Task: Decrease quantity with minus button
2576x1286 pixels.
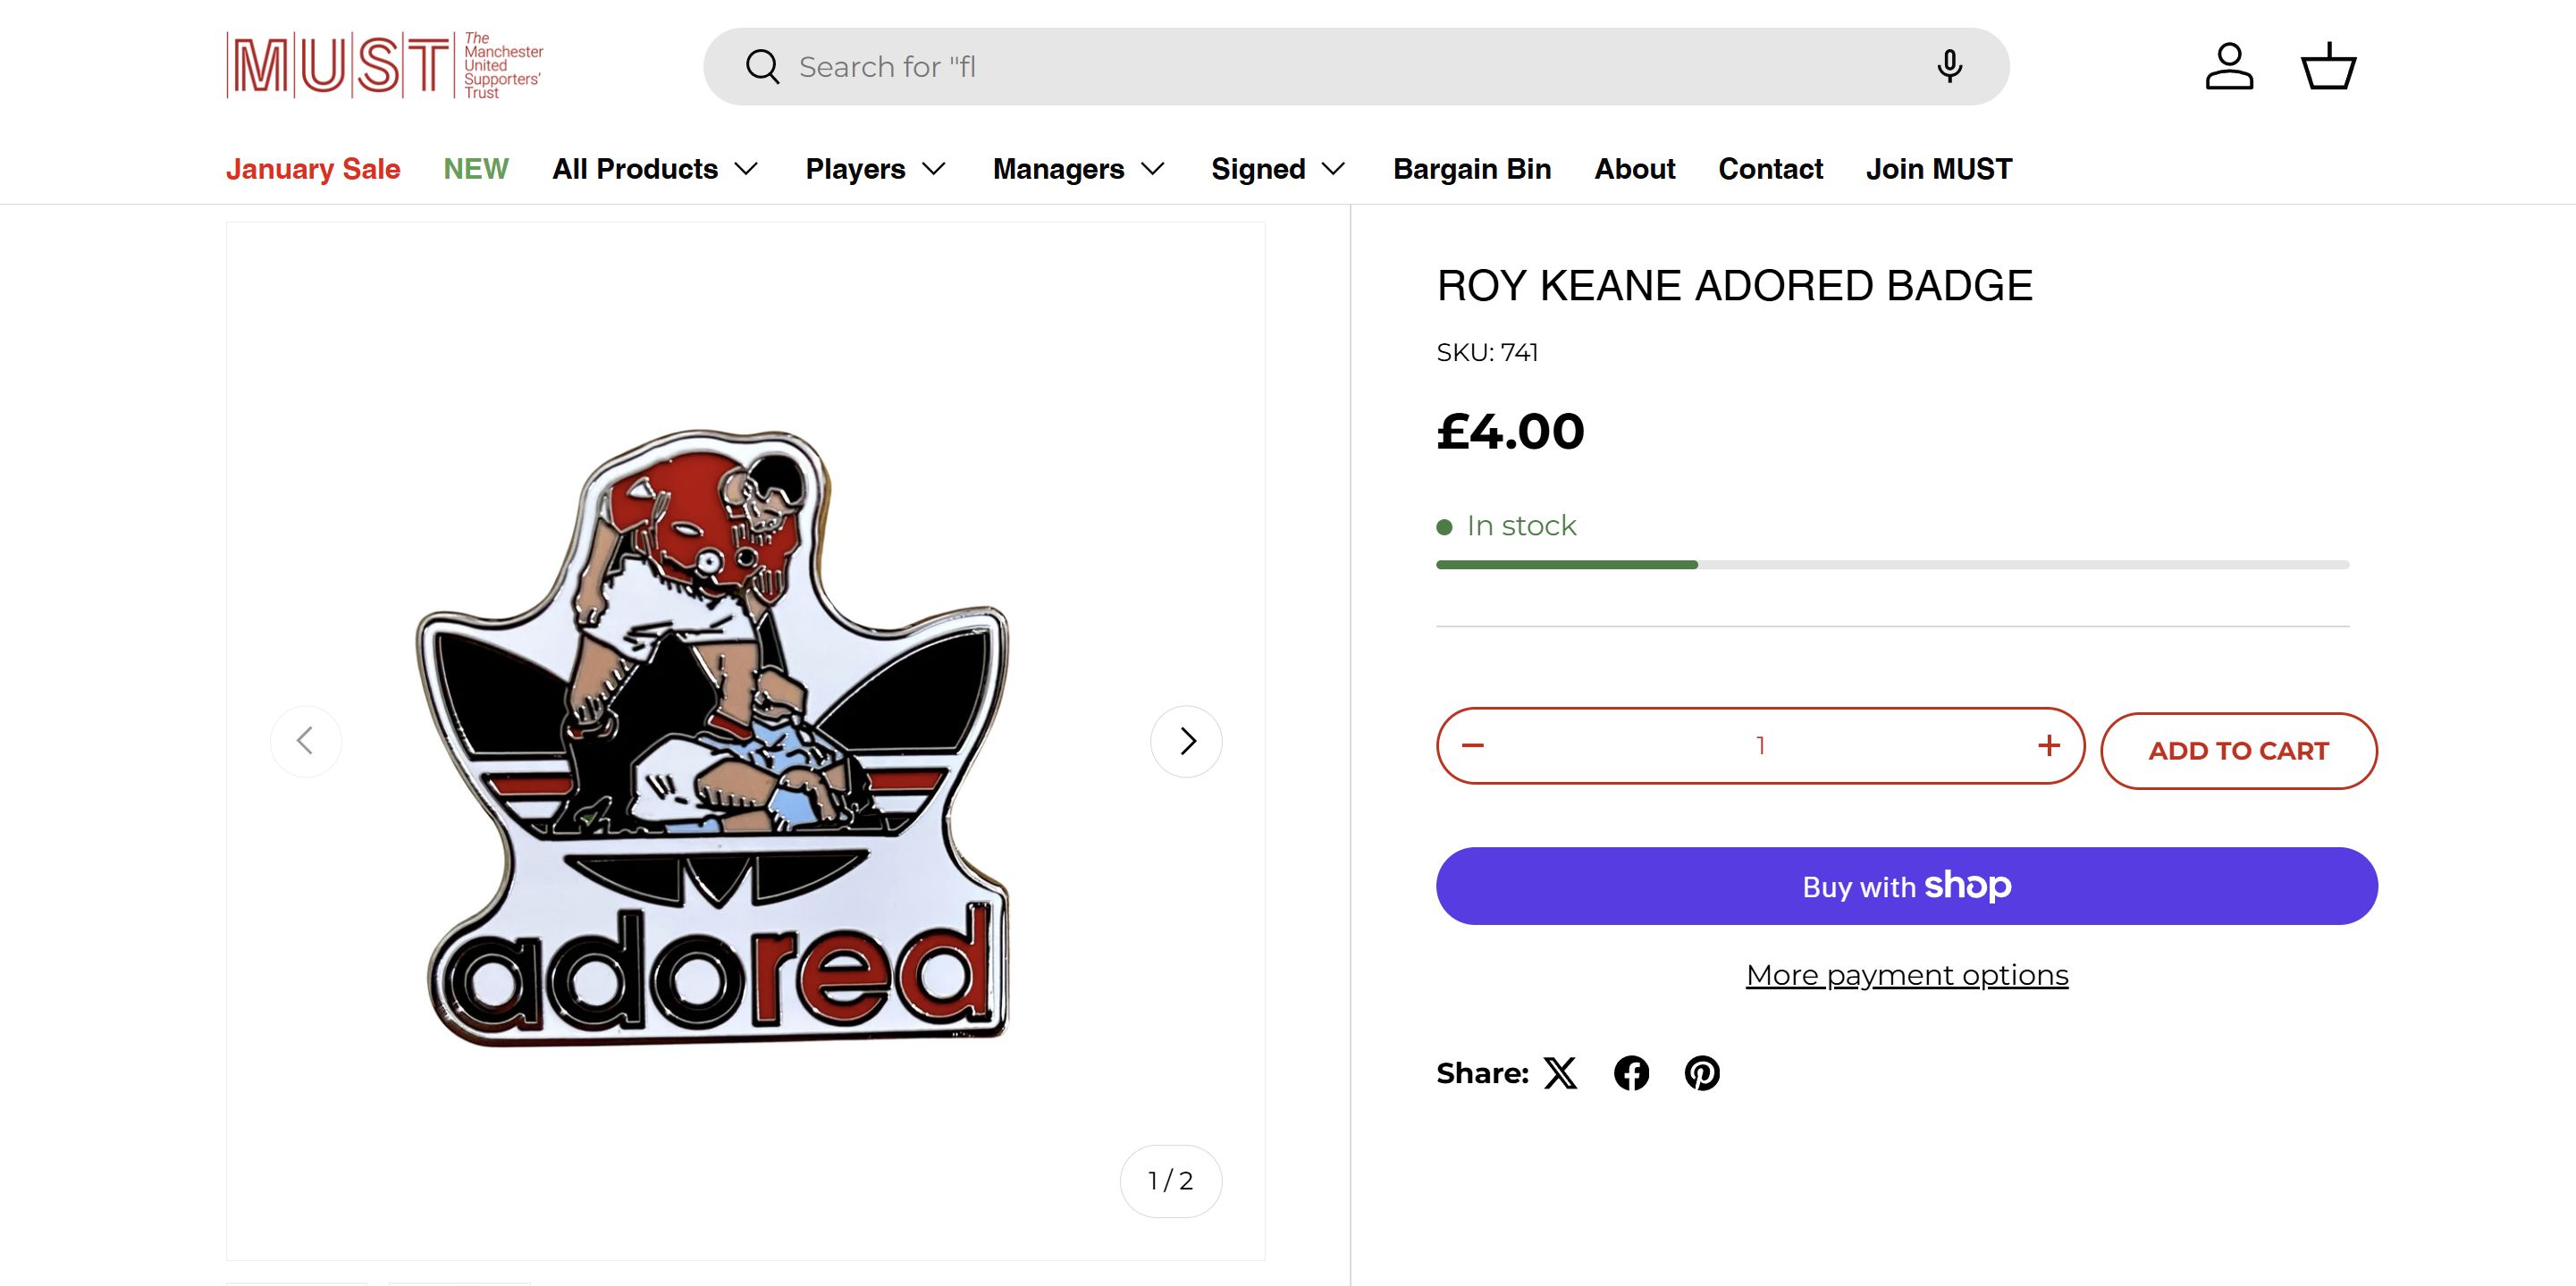Action: tap(1473, 746)
